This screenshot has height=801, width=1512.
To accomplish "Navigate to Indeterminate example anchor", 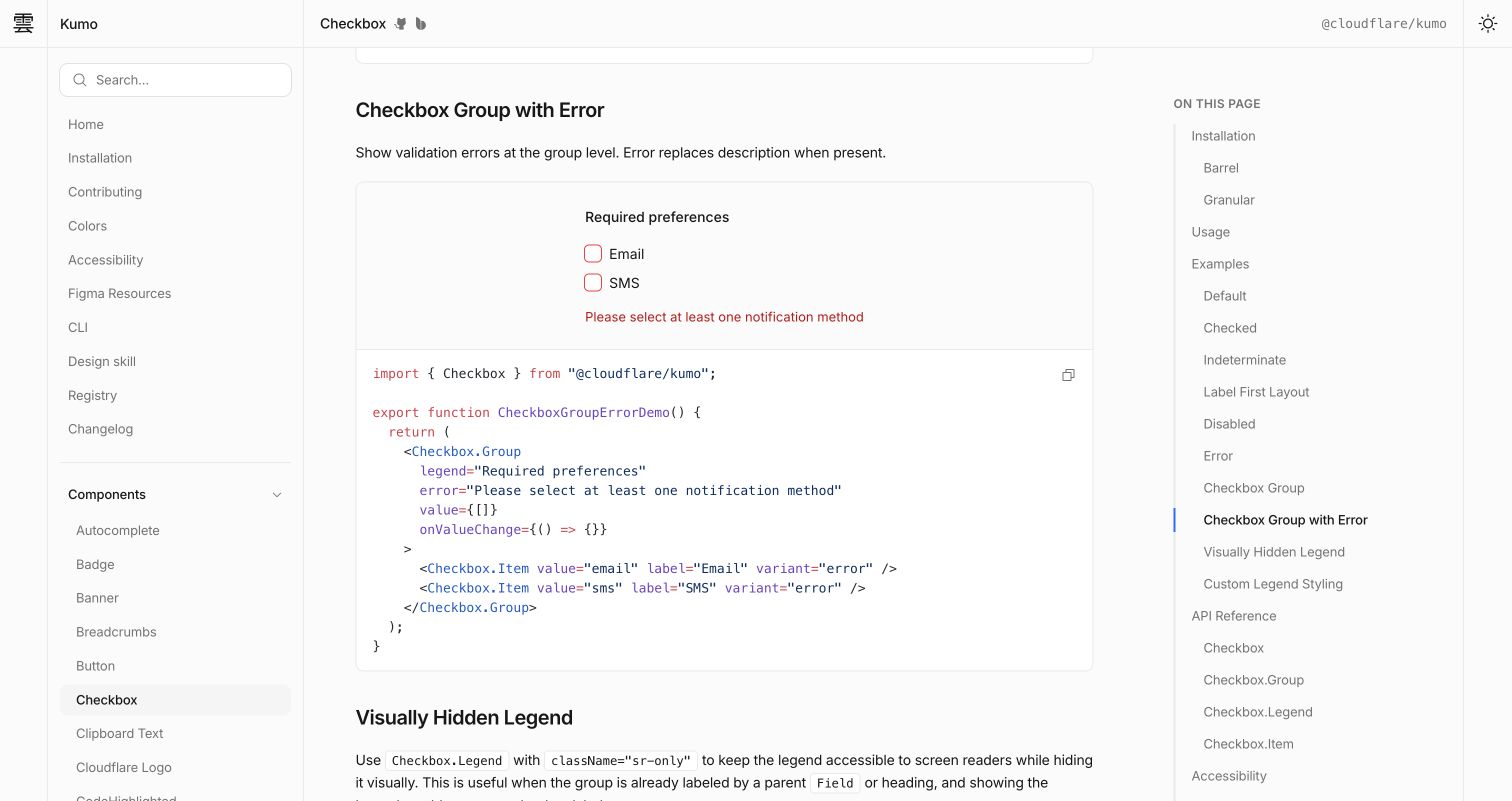I will tap(1244, 360).
